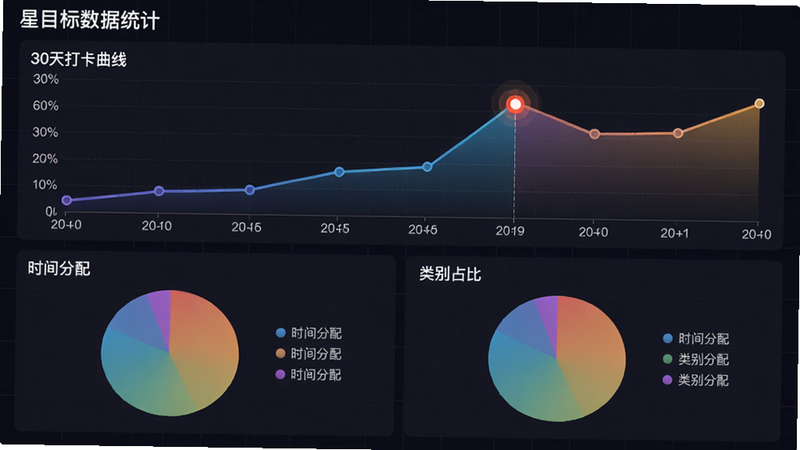Click the blue data point above 20+6
The width and height of the screenshot is (800, 450).
coord(427,167)
